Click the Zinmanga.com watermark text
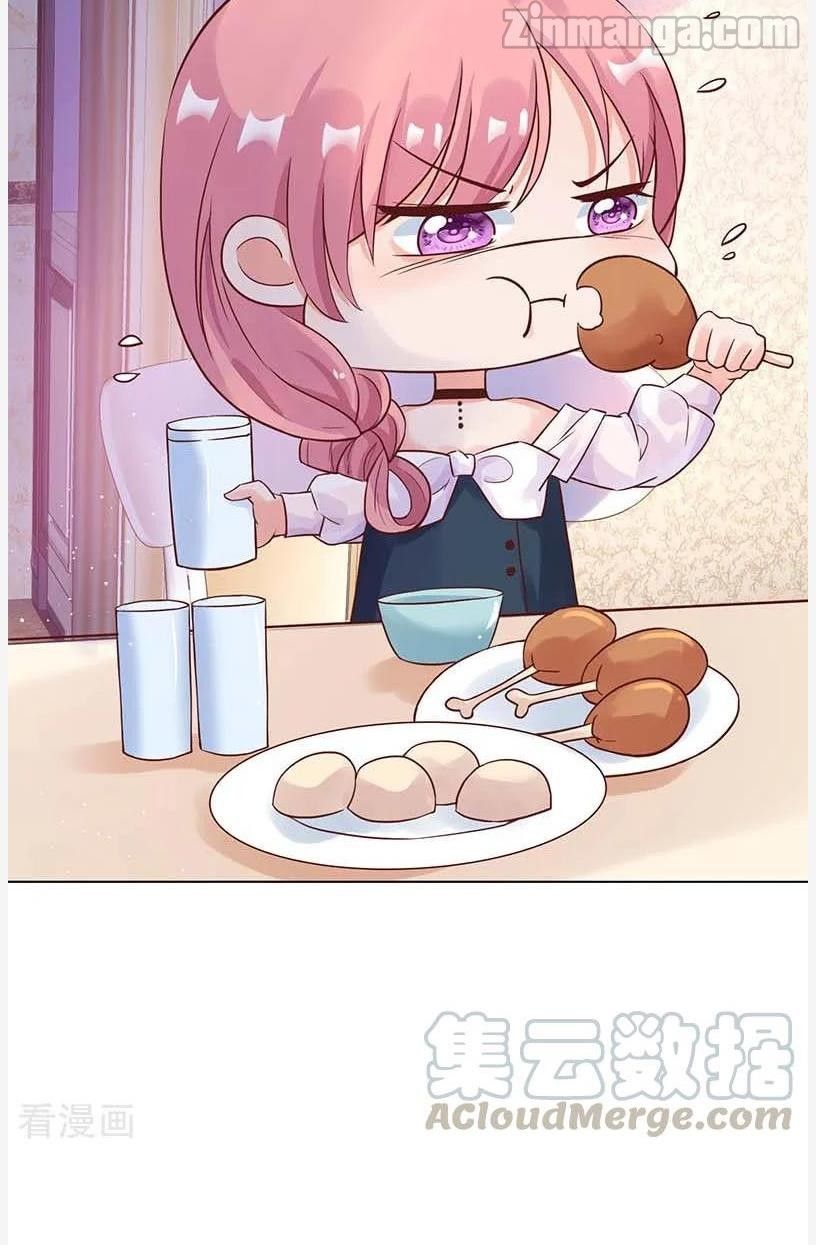Viewport: 816px width, 1245px height. [651, 31]
